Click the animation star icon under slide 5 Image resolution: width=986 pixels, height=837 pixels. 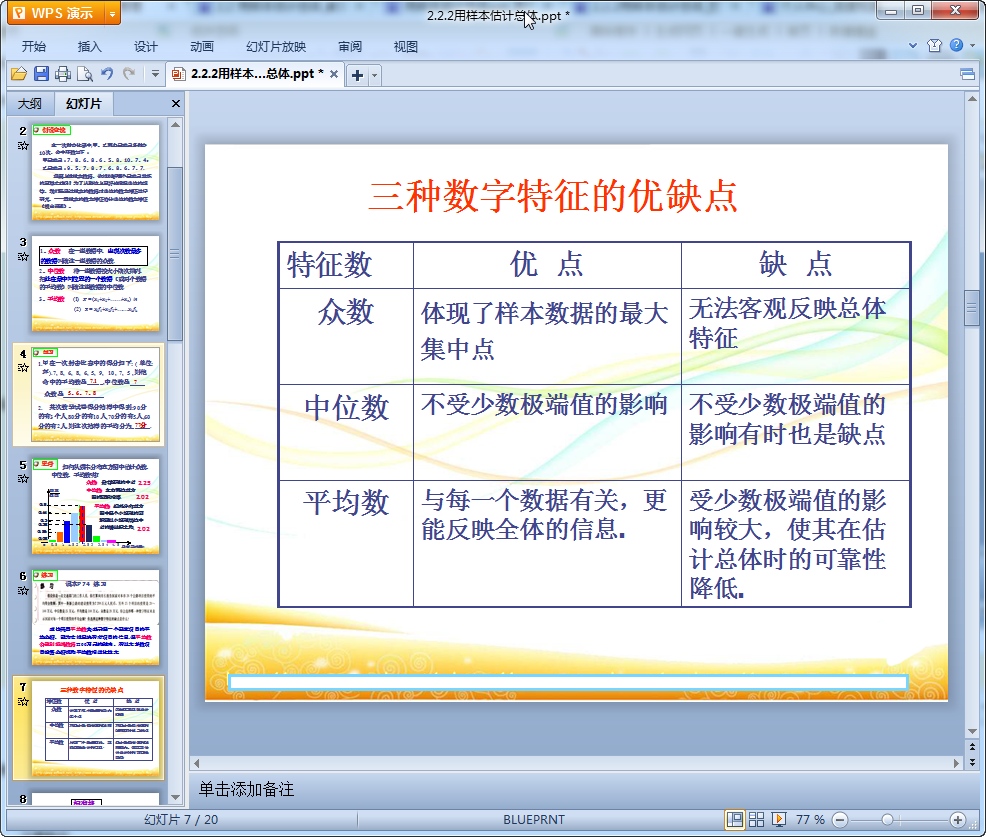pyautogui.click(x=23, y=479)
